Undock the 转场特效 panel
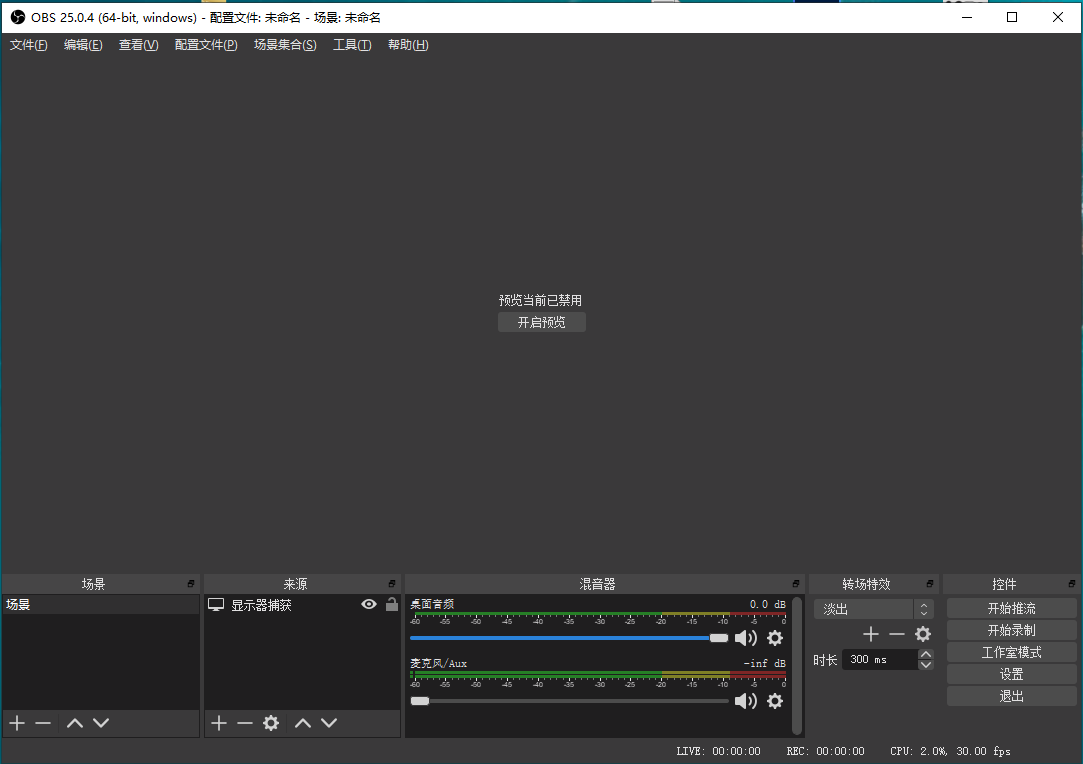 pos(930,584)
